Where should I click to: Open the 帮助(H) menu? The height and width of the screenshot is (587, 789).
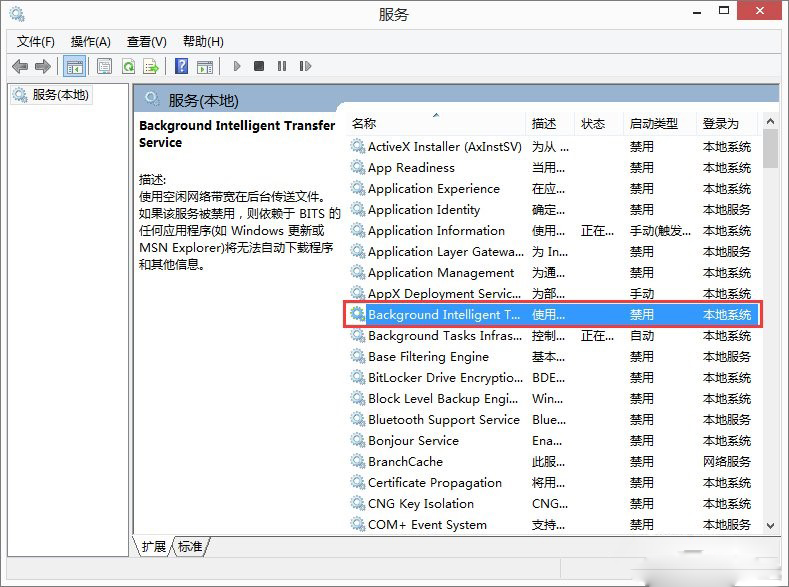pos(203,41)
